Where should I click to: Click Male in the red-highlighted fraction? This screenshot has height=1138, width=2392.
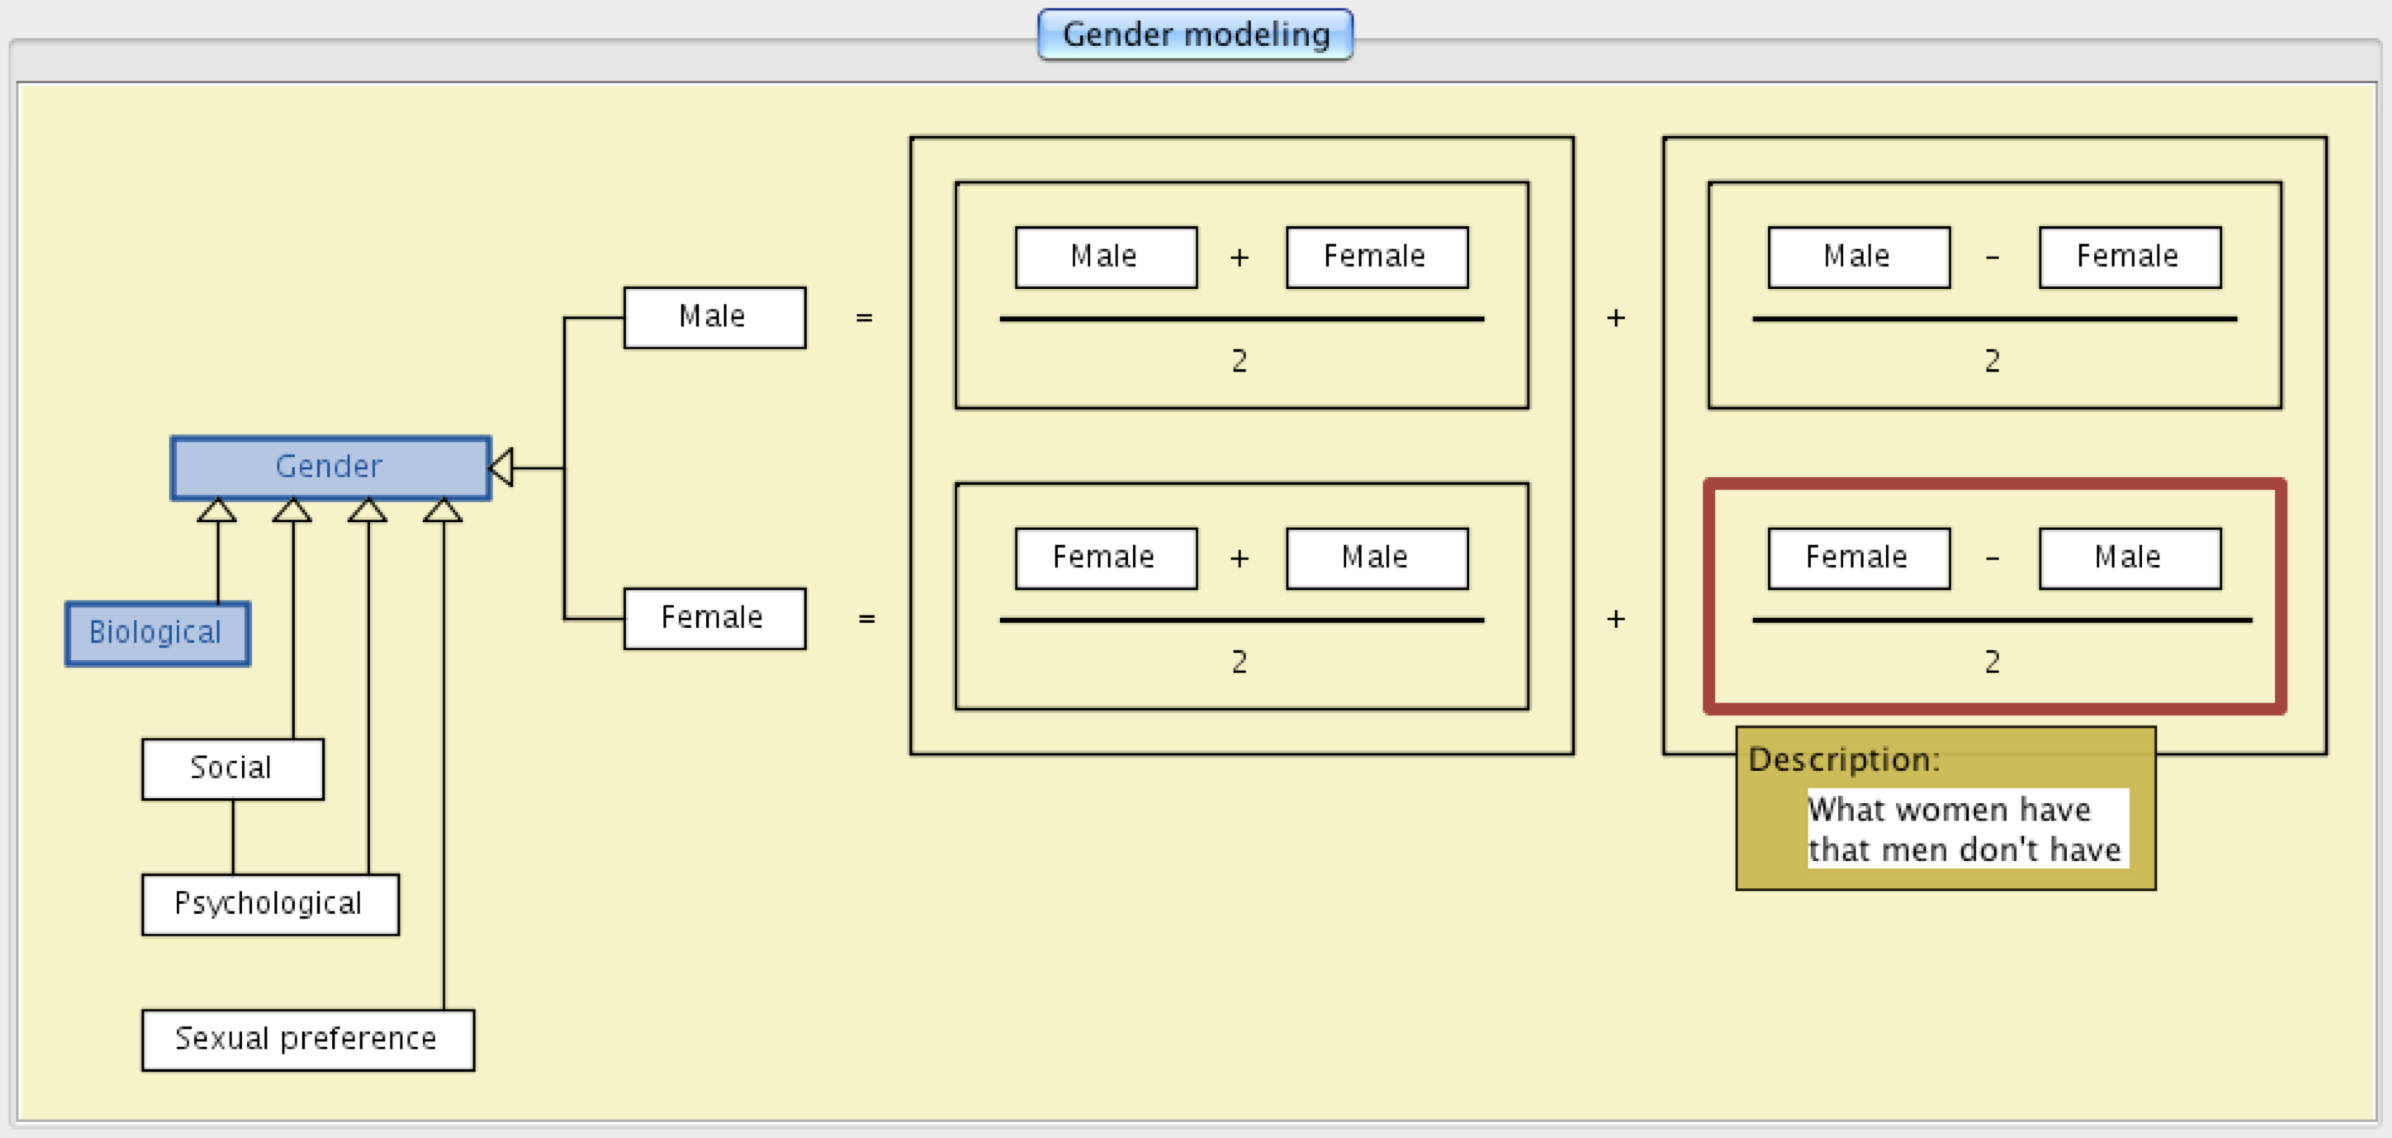(x=2129, y=558)
